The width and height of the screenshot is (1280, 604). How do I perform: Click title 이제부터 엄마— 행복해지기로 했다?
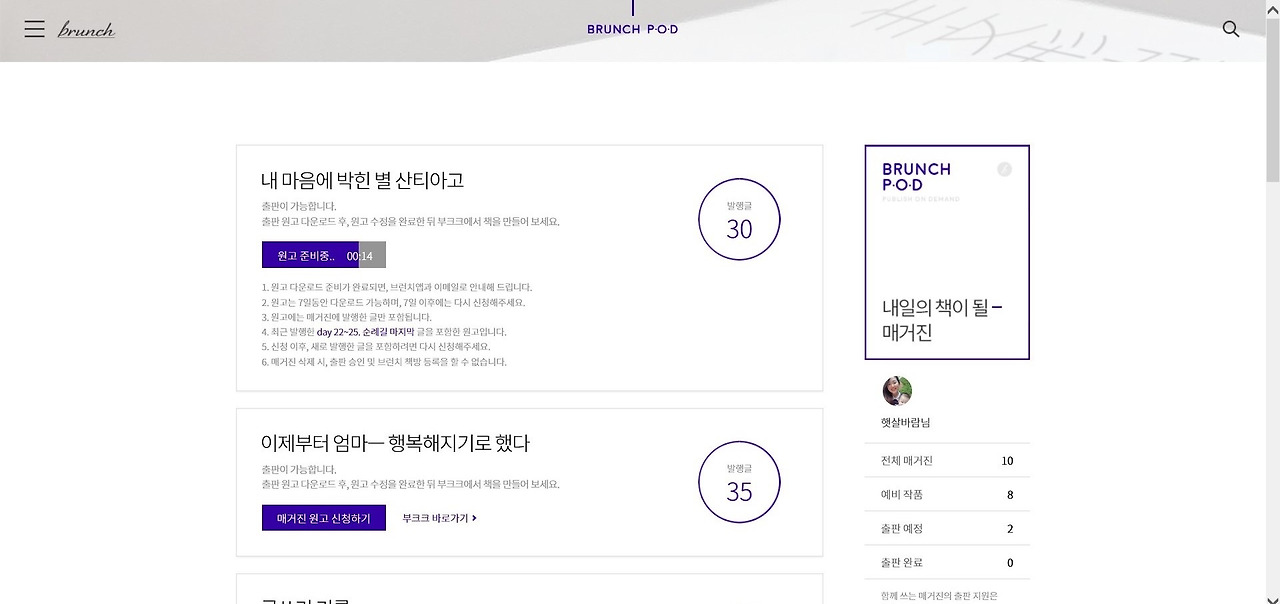click(x=395, y=443)
